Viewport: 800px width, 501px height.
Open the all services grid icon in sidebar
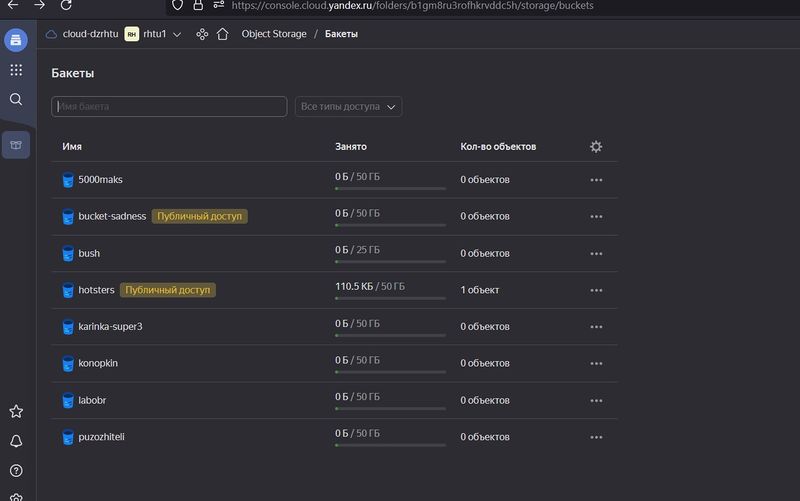click(x=16, y=70)
